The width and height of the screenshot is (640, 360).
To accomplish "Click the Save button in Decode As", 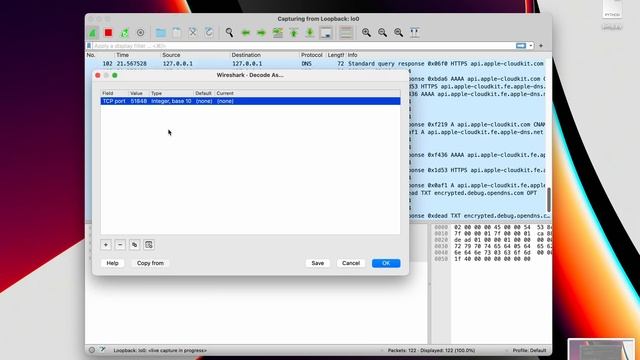I will [318, 263].
